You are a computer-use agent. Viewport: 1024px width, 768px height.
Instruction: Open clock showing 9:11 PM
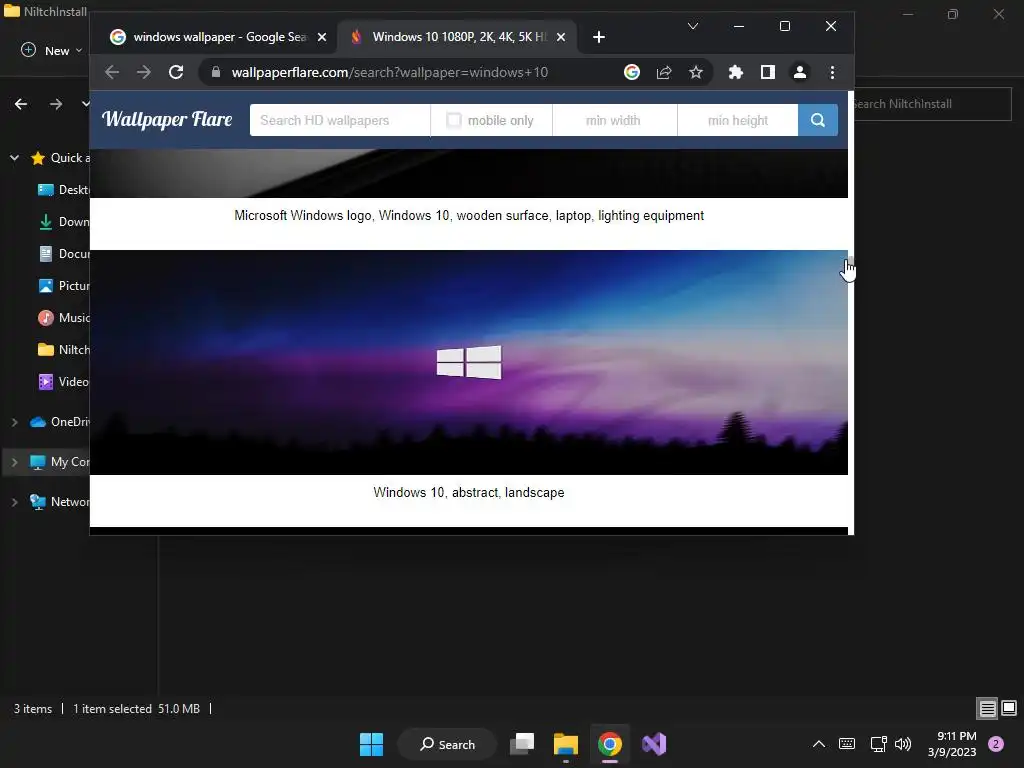tap(952, 744)
